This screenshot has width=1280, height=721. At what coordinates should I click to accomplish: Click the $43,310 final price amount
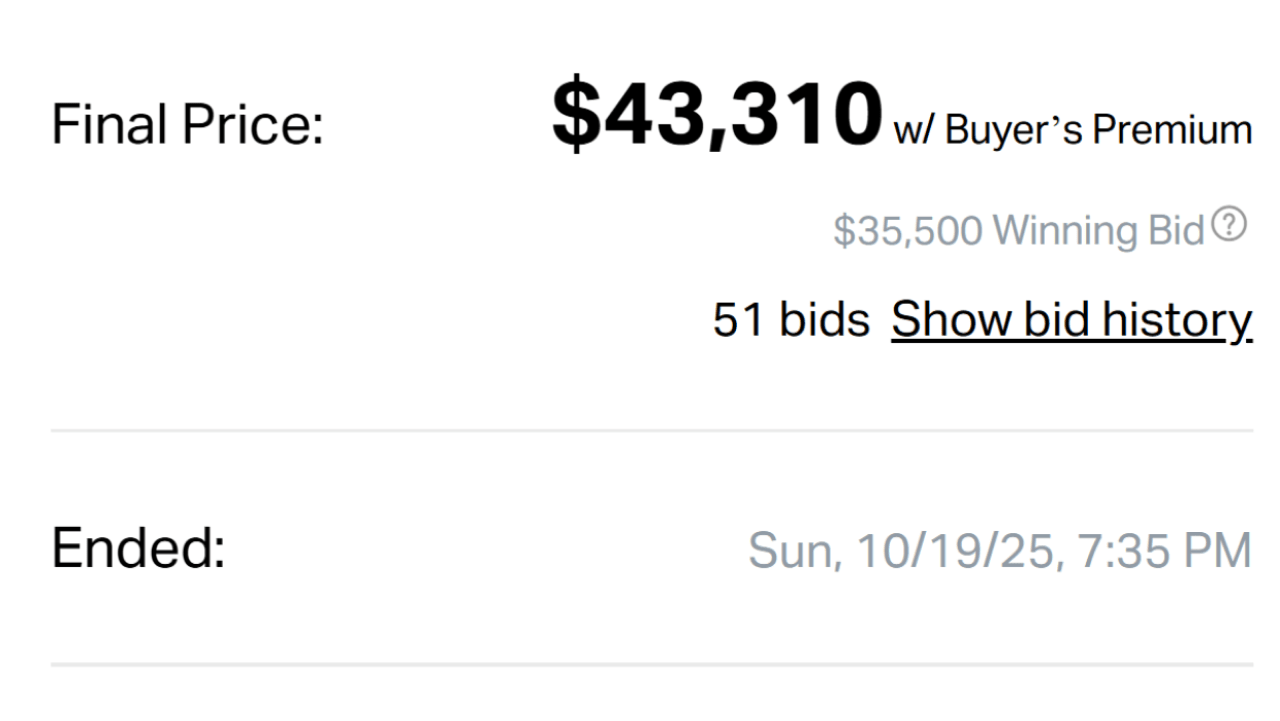click(x=717, y=115)
